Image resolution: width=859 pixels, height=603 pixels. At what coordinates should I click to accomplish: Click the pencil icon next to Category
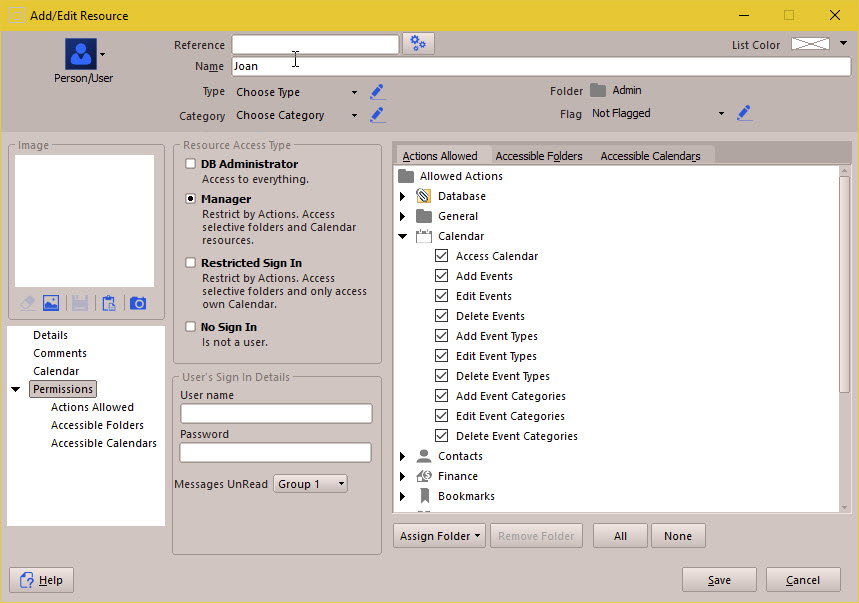(x=377, y=115)
